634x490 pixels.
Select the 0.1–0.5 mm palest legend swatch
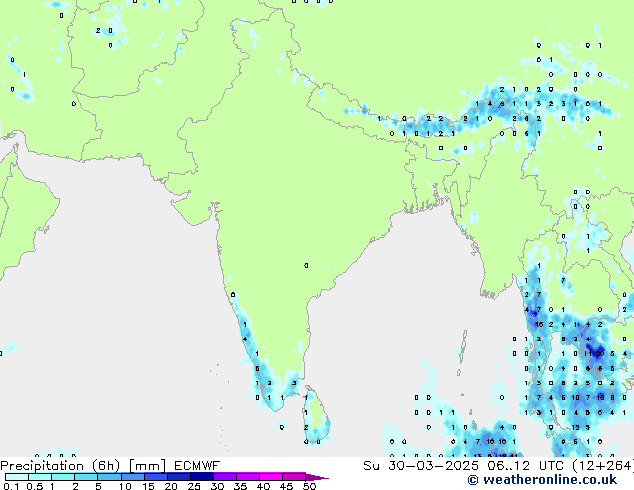click(x=17, y=477)
